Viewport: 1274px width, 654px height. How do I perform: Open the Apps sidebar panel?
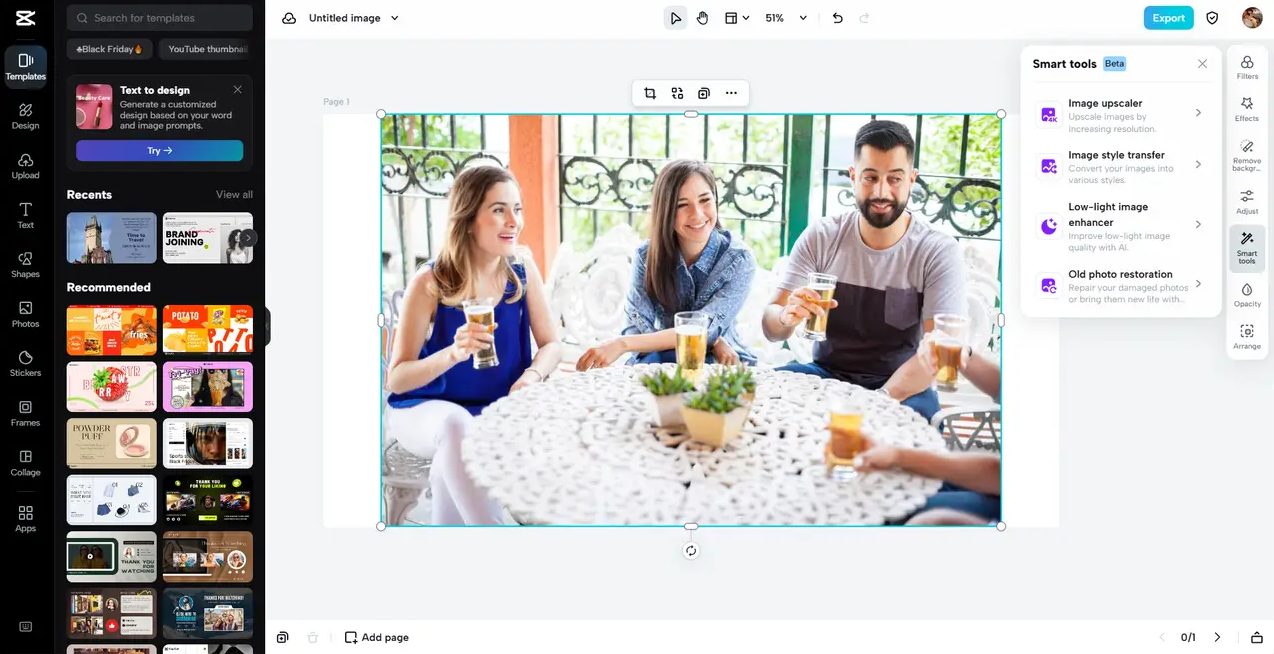click(x=25, y=519)
